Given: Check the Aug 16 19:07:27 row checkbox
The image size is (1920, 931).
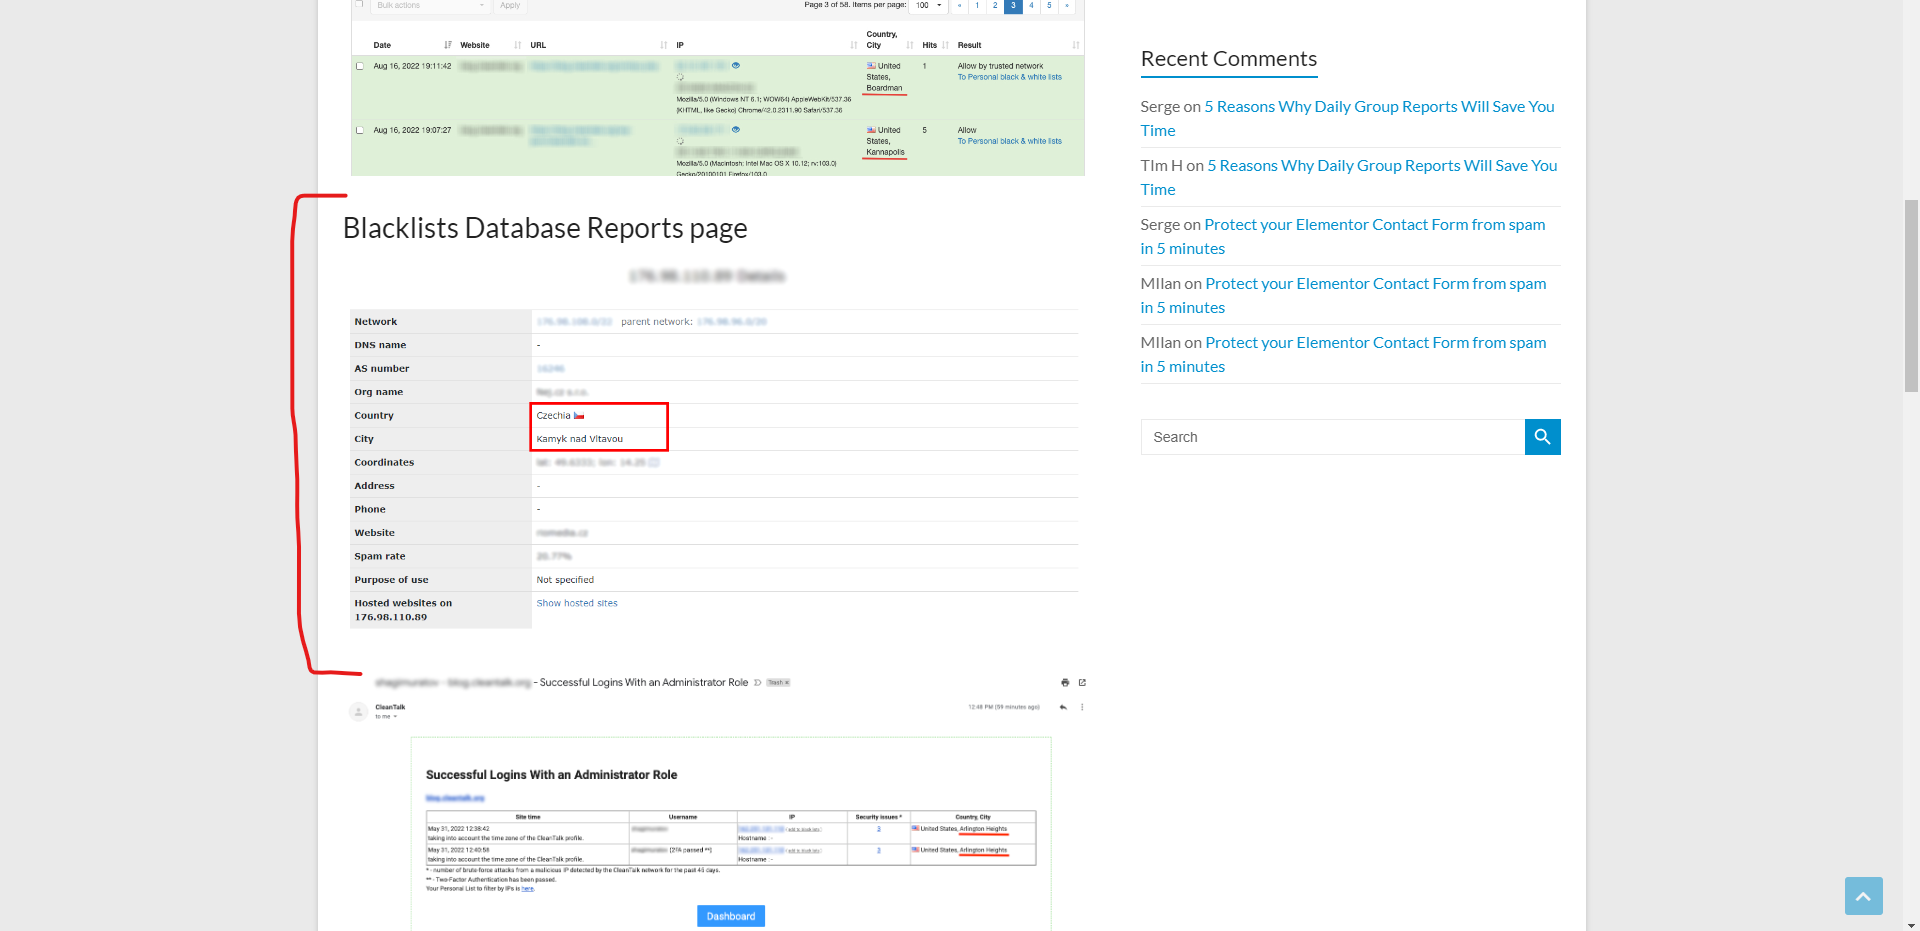Looking at the screenshot, I should tap(360, 130).
